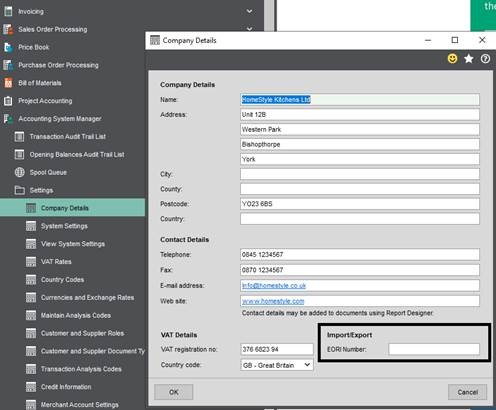Image resolution: width=496 pixels, height=410 pixels.
Task: Click the VAT registration no field
Action: (277, 349)
